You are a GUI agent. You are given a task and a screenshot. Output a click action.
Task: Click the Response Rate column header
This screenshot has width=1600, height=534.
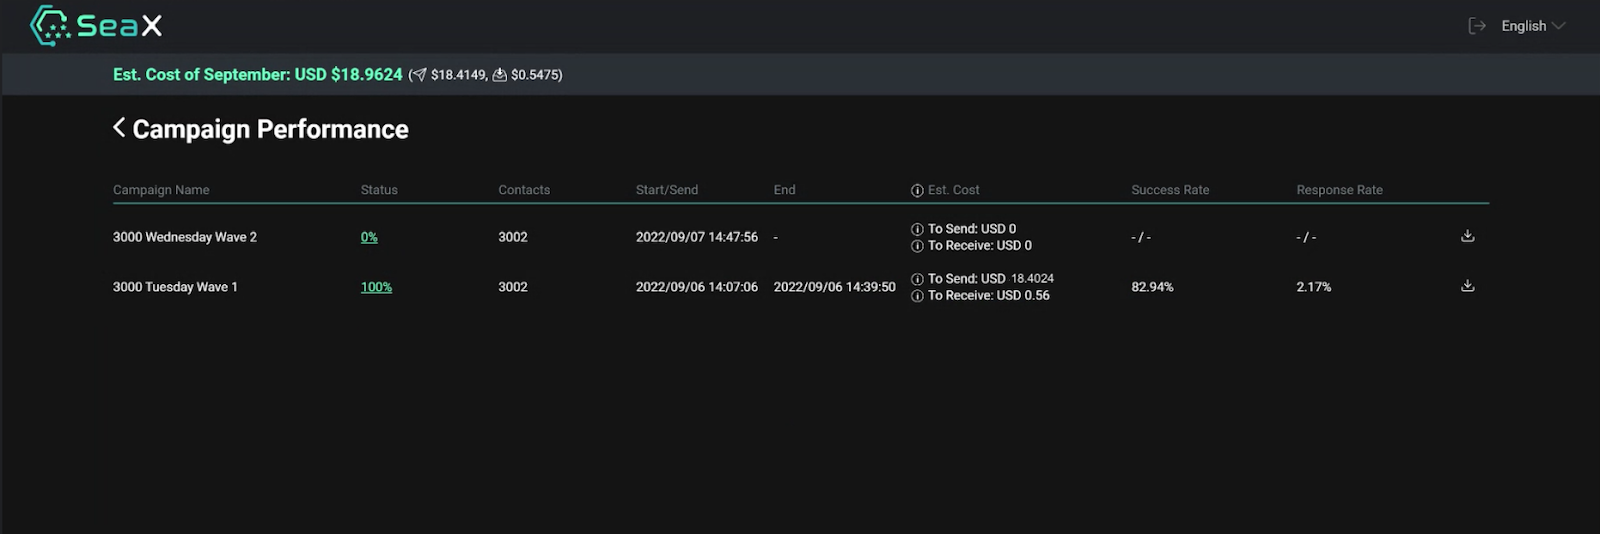tap(1339, 190)
